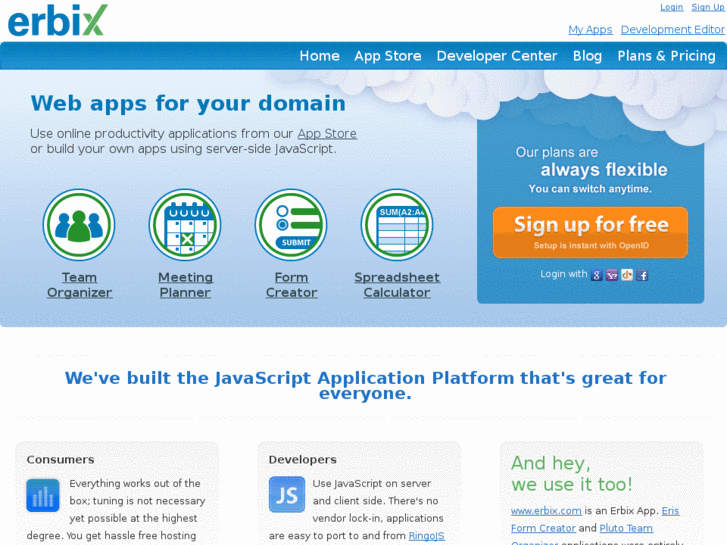Click the JS developers icon
This screenshot has width=727, height=545.
tap(287, 494)
